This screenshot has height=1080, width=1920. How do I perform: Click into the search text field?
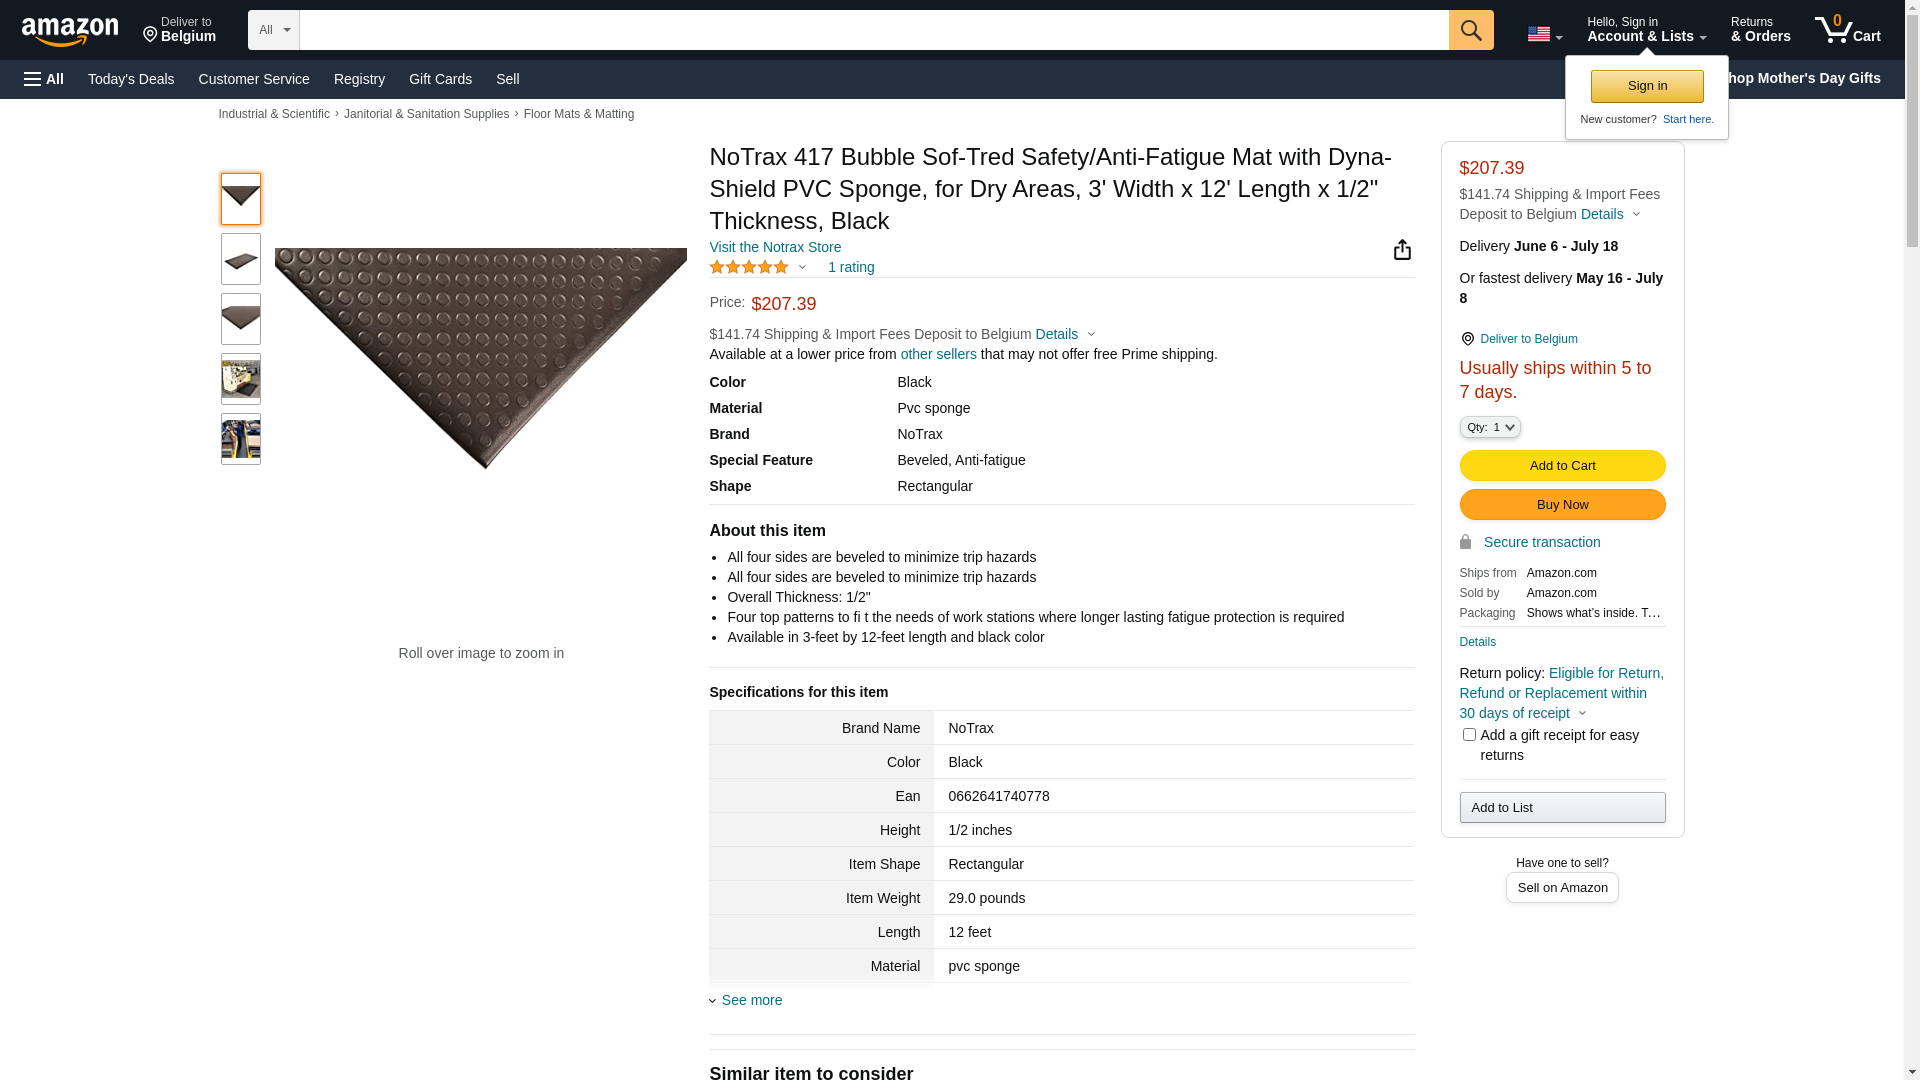(873, 30)
